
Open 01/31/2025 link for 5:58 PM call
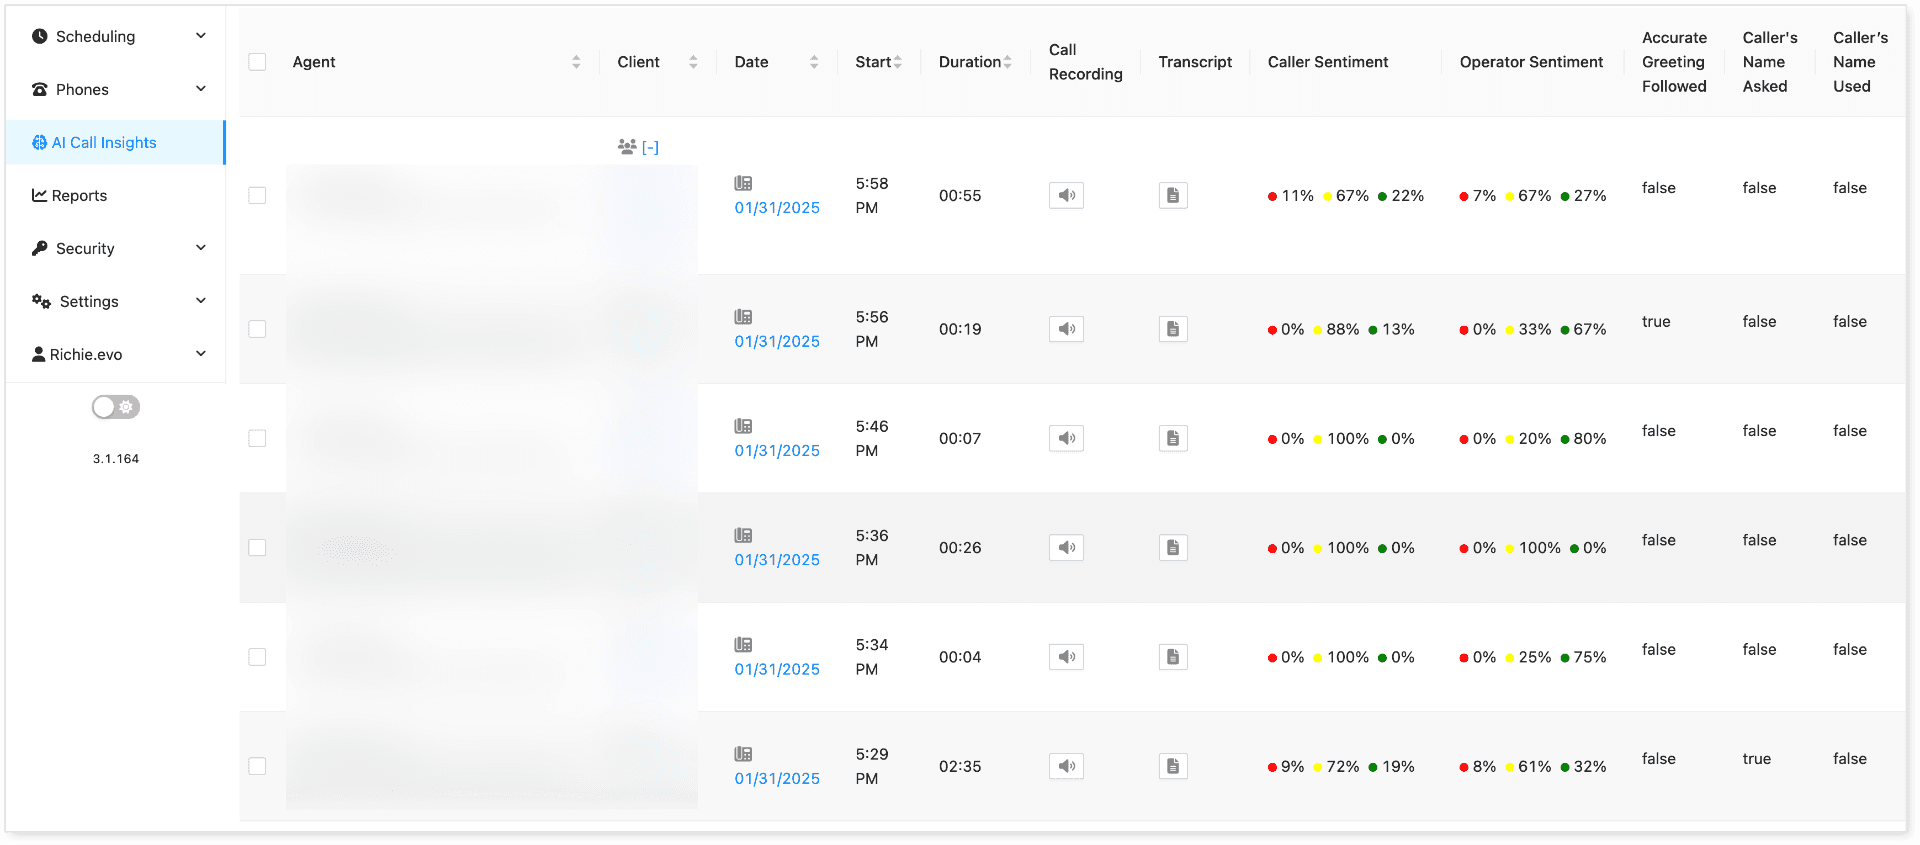pos(777,208)
